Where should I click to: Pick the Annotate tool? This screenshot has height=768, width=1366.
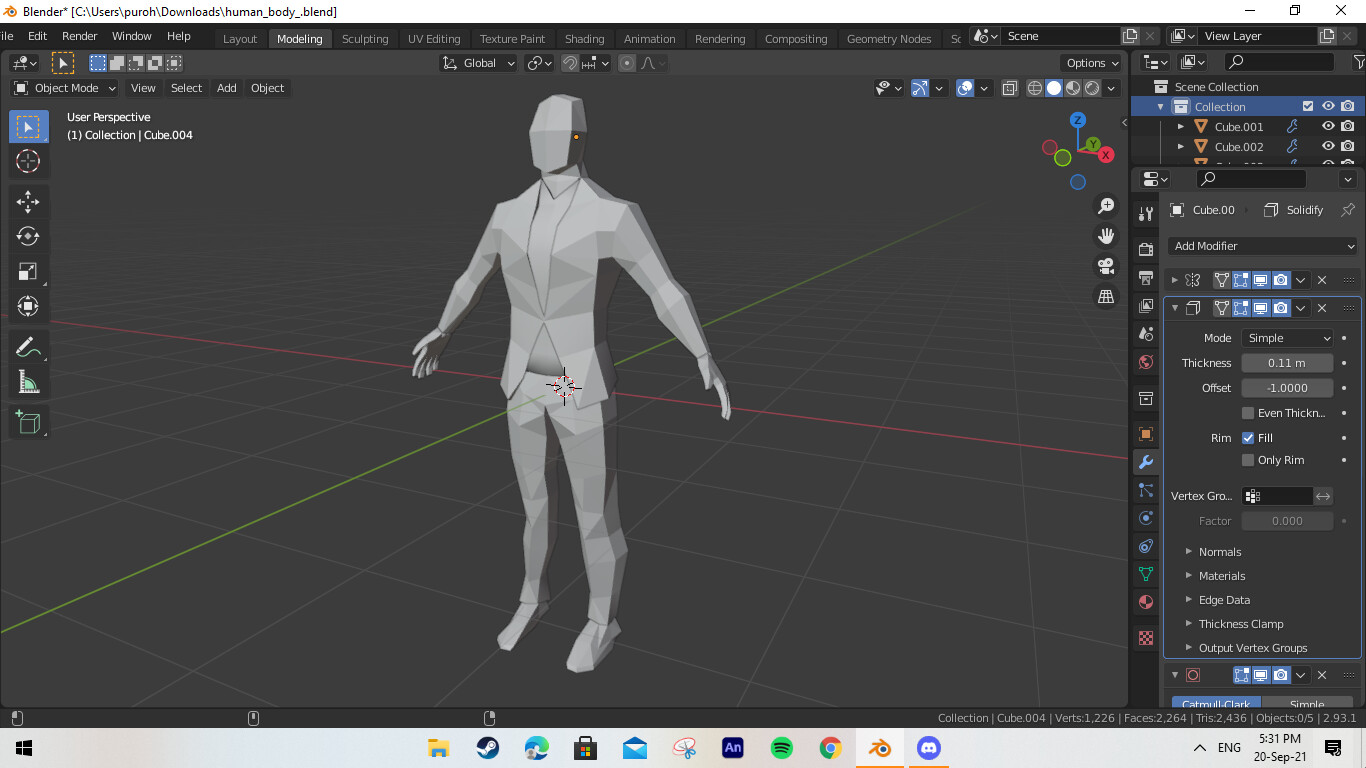pyautogui.click(x=28, y=347)
